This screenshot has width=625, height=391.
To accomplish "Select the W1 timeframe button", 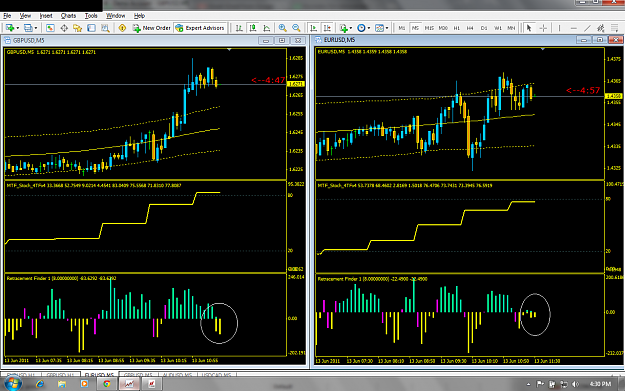I will (498, 28).
